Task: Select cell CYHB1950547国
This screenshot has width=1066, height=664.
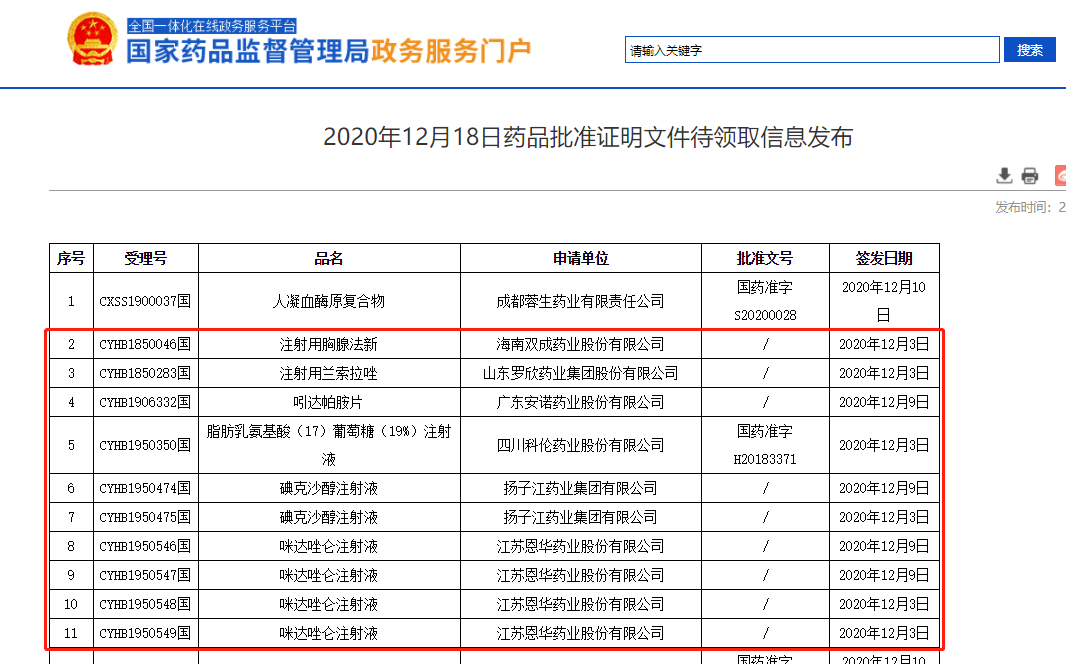Action: pyautogui.click(x=145, y=575)
